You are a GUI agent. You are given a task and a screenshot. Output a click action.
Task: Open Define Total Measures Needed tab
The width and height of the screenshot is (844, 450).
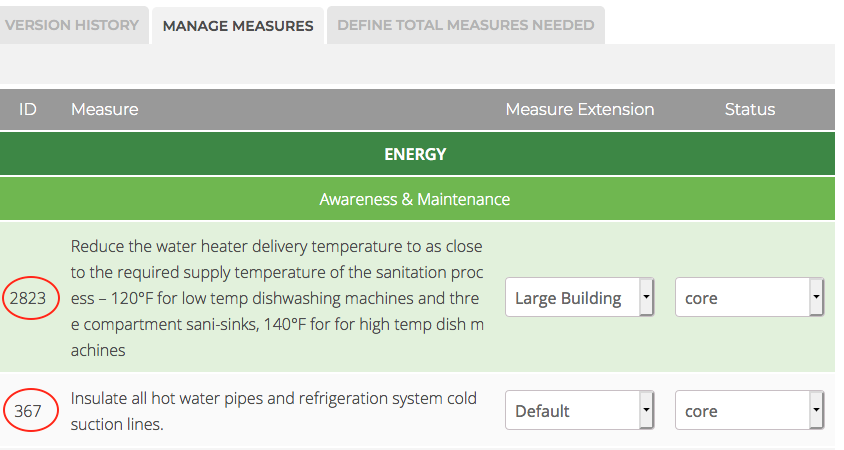466,25
